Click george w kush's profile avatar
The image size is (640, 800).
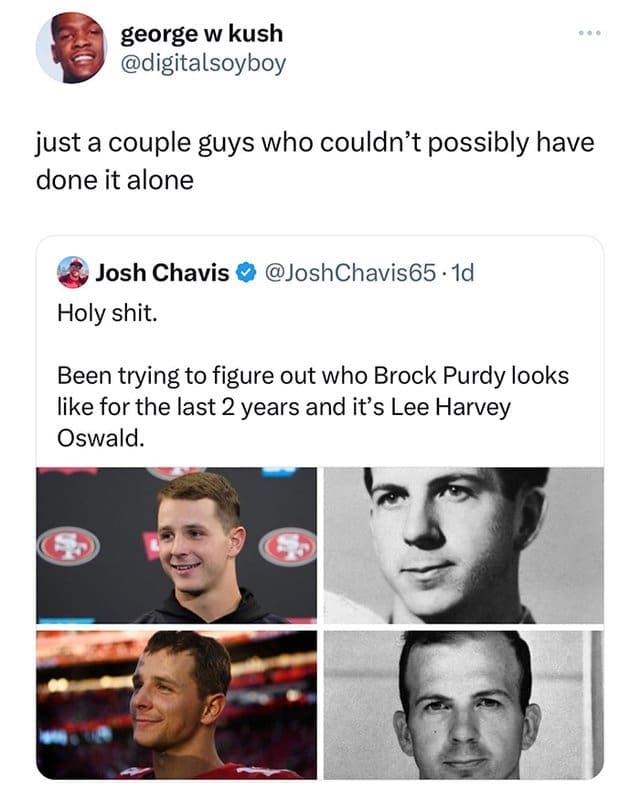pyautogui.click(x=71, y=47)
